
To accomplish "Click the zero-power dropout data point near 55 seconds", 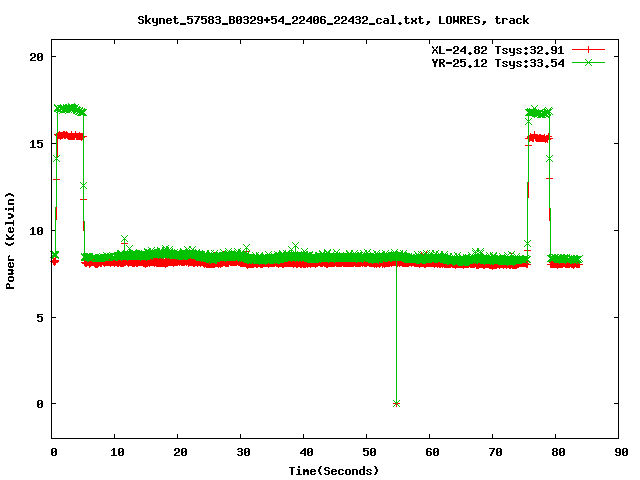I will [x=396, y=404].
